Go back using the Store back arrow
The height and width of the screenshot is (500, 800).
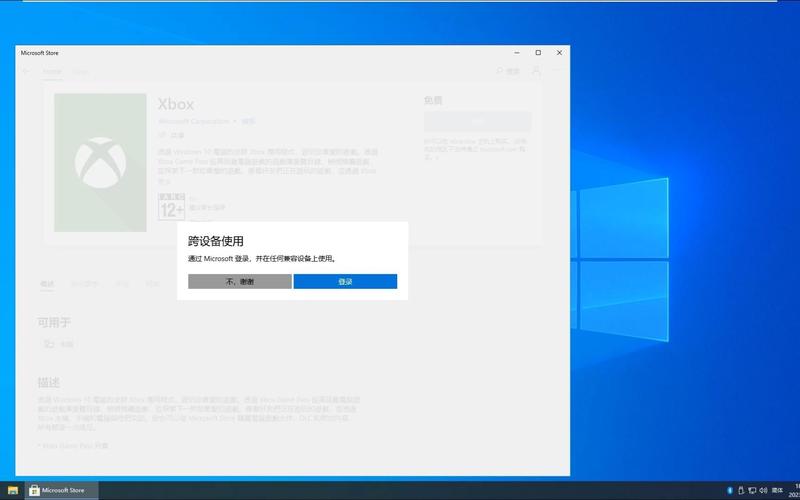[26, 71]
